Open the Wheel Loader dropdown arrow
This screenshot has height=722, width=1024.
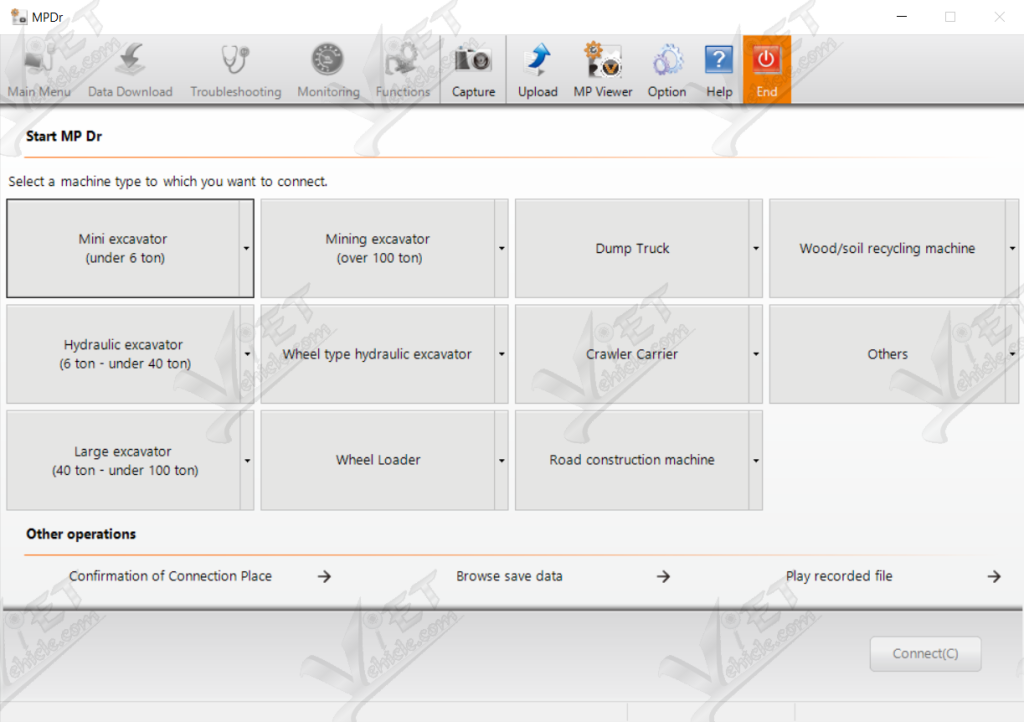[x=501, y=461]
